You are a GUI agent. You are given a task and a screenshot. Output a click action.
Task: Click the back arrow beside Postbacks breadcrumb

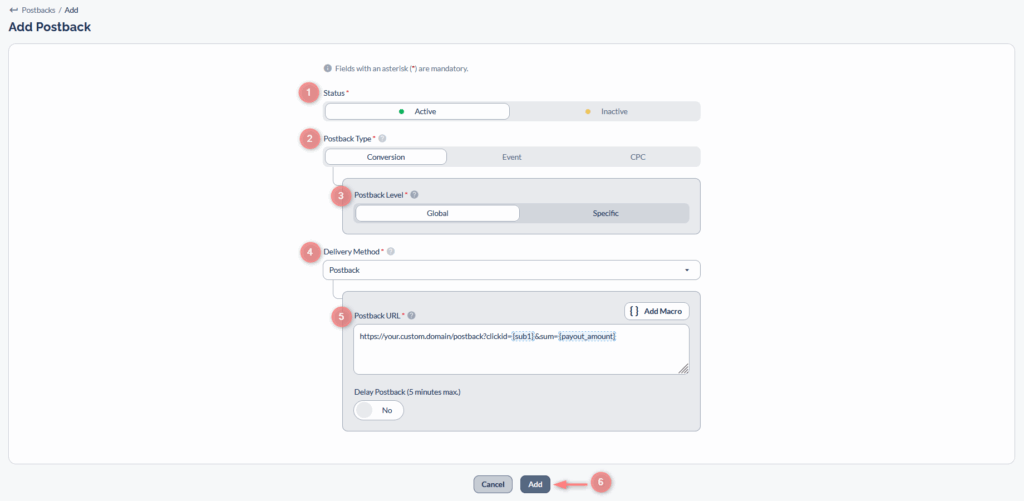[12, 10]
